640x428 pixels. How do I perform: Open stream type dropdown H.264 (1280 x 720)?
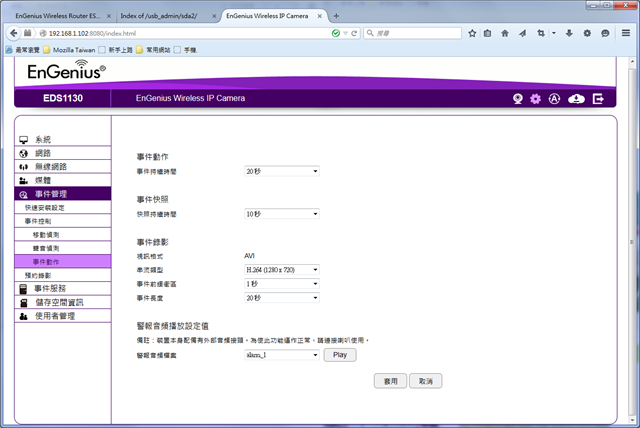pyautogui.click(x=282, y=270)
